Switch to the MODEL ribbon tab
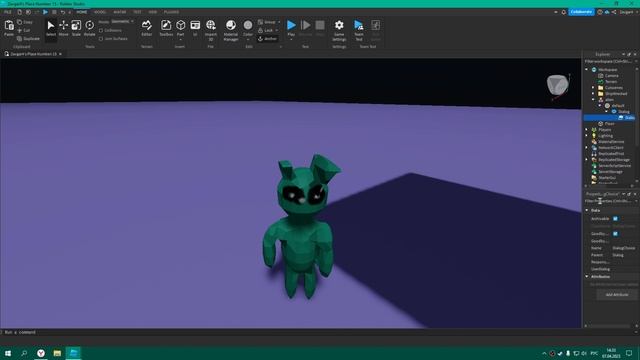This screenshot has height=360, width=640. 100,12
